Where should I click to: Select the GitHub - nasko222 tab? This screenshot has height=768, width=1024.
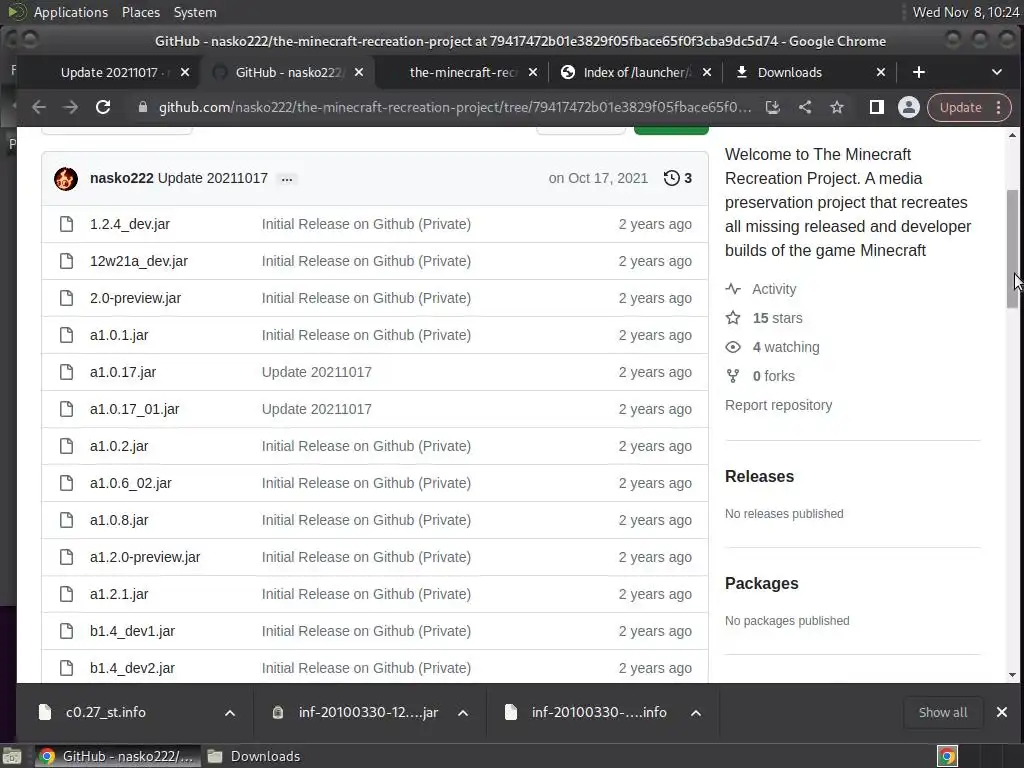coord(288,72)
